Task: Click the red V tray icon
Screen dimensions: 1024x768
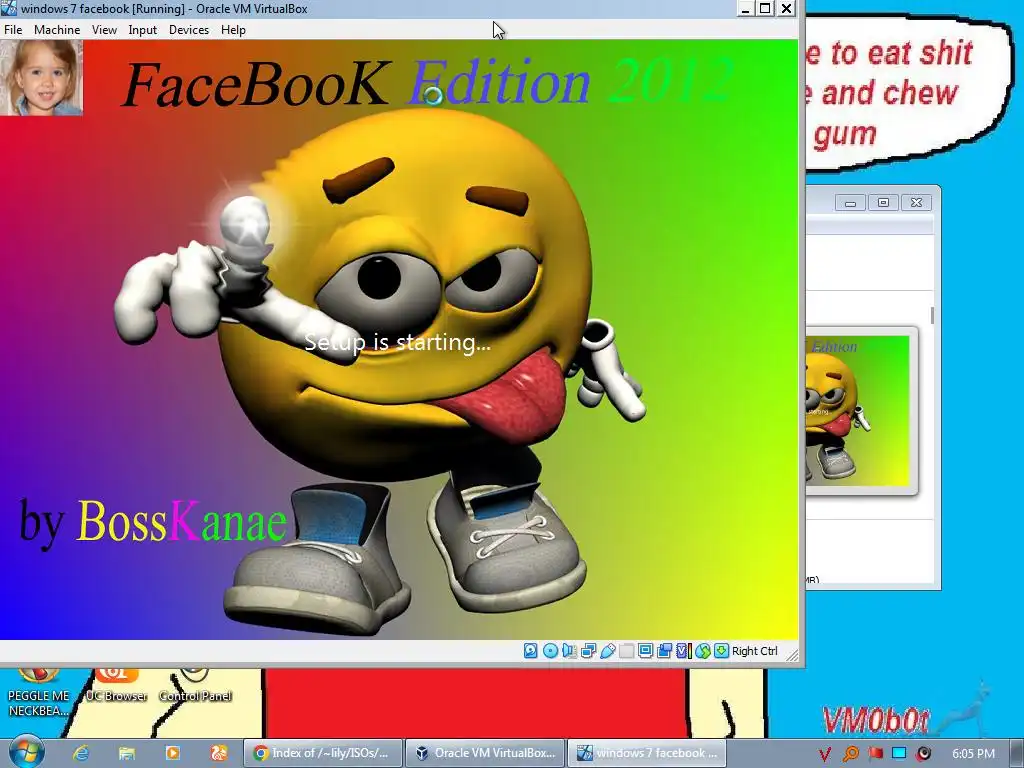Action: pyautogui.click(x=824, y=754)
